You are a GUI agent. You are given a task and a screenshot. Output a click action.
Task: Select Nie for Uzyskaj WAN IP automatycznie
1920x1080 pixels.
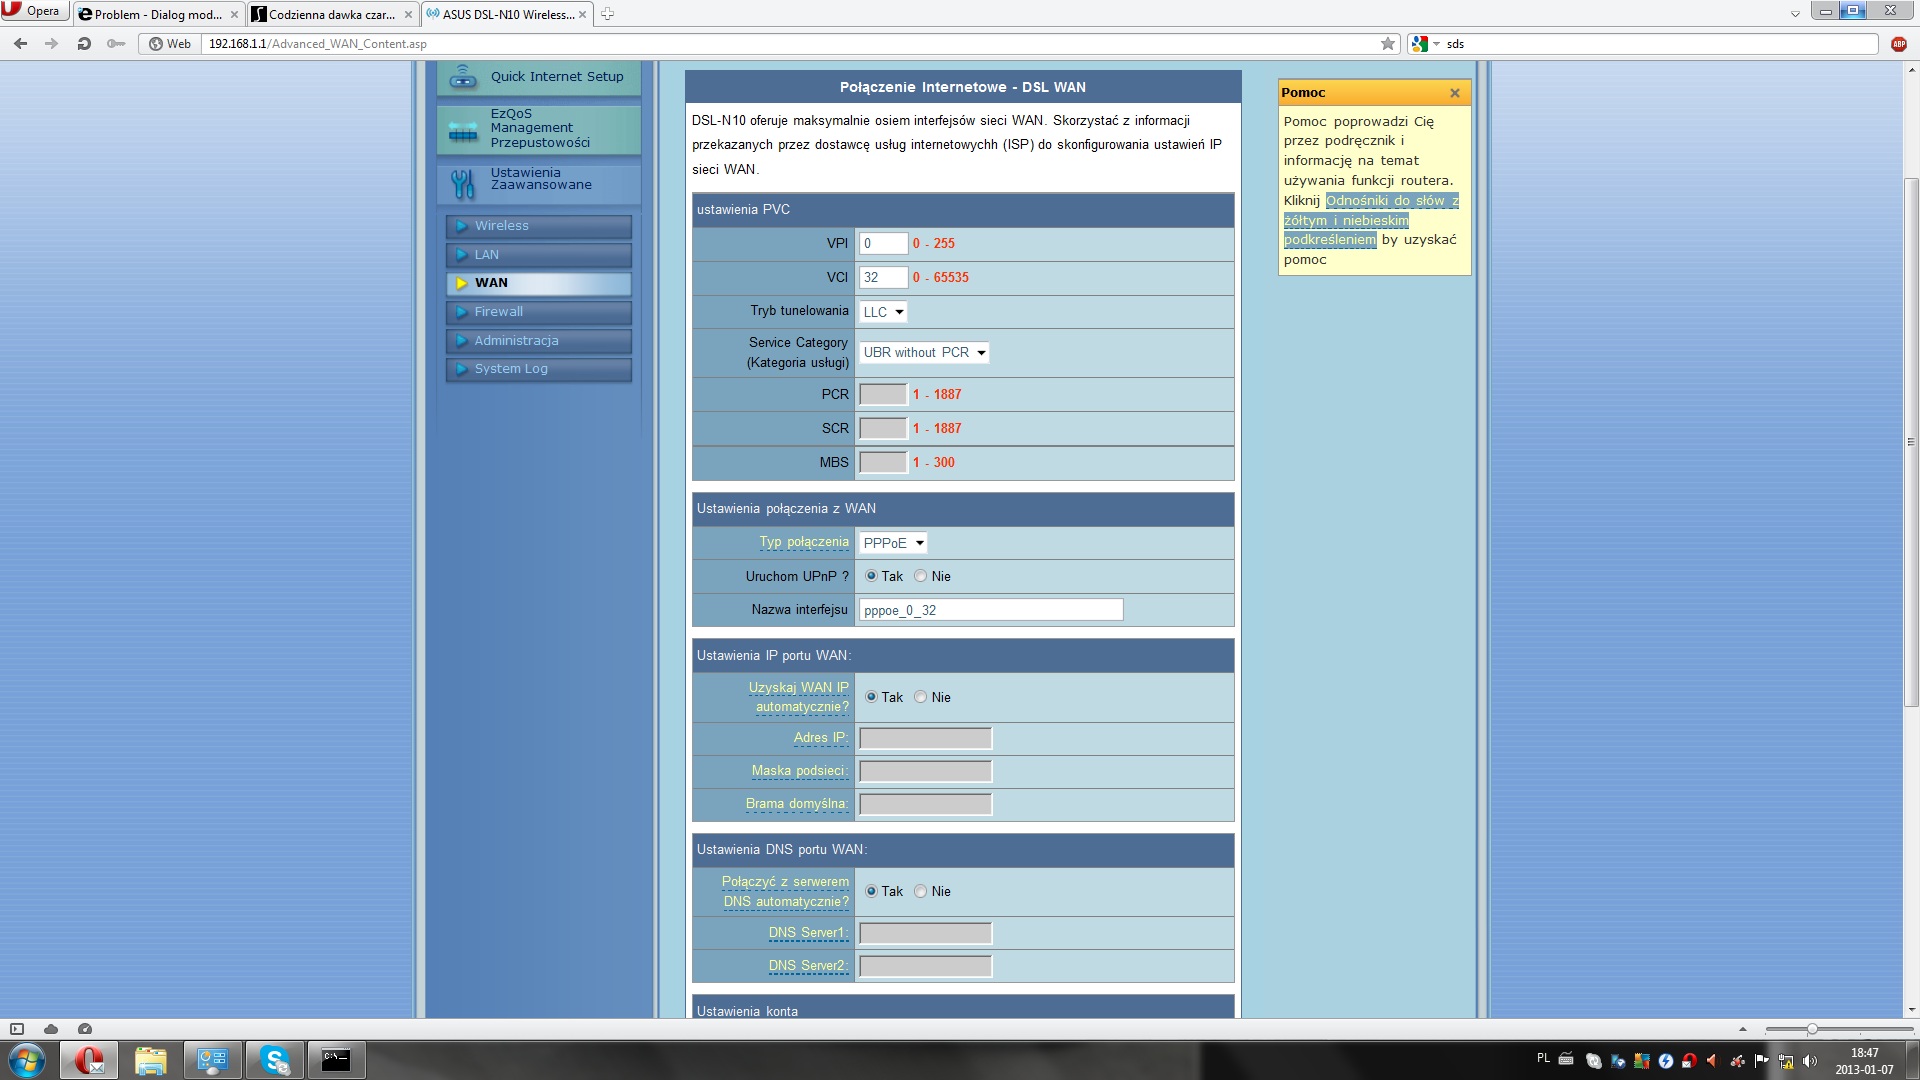(x=920, y=697)
